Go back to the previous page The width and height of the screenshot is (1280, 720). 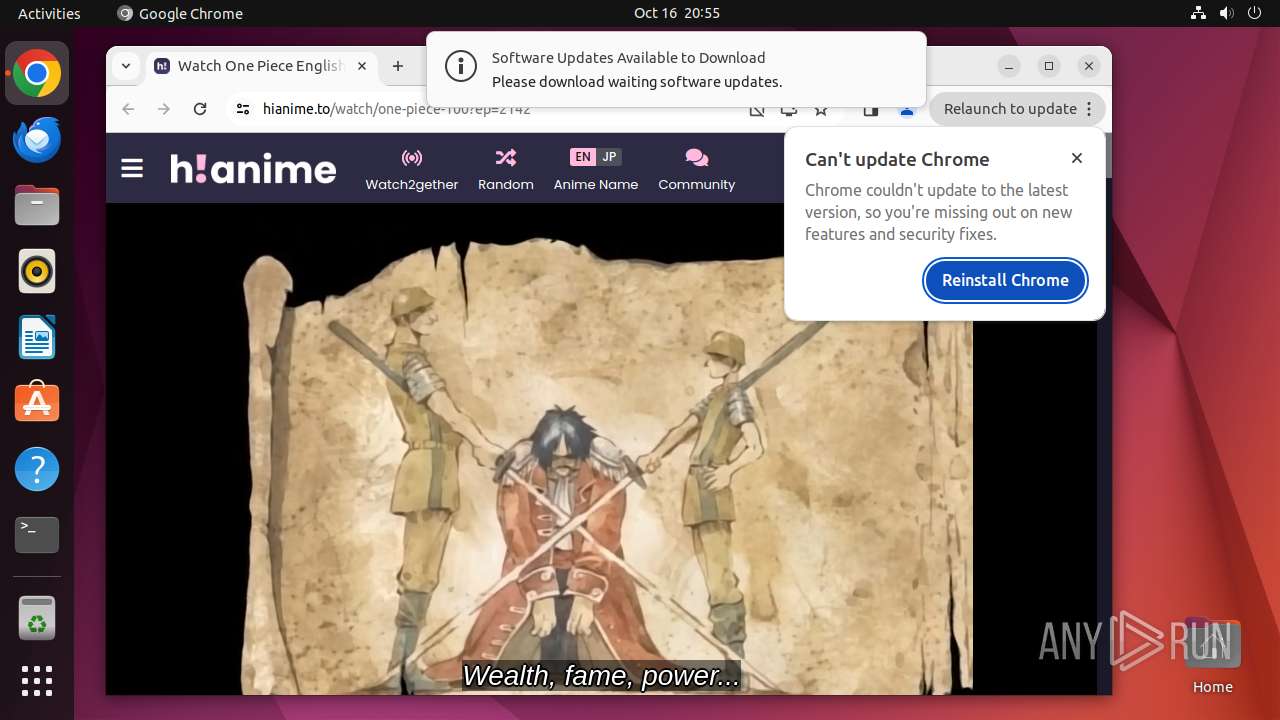point(128,109)
